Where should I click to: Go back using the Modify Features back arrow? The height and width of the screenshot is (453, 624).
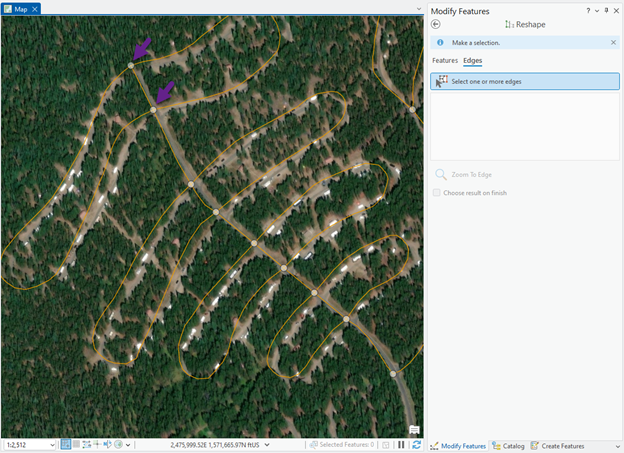click(x=436, y=24)
